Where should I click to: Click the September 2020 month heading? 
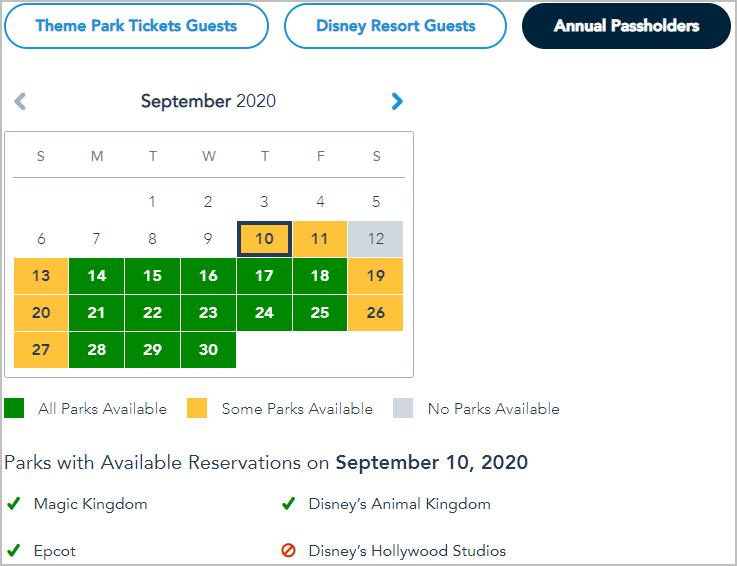coord(208,101)
